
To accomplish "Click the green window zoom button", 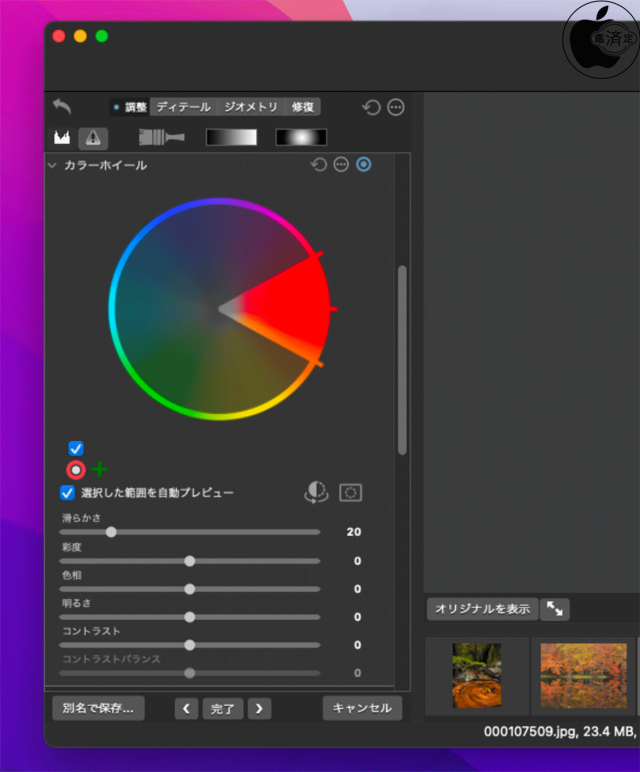I will (102, 36).
